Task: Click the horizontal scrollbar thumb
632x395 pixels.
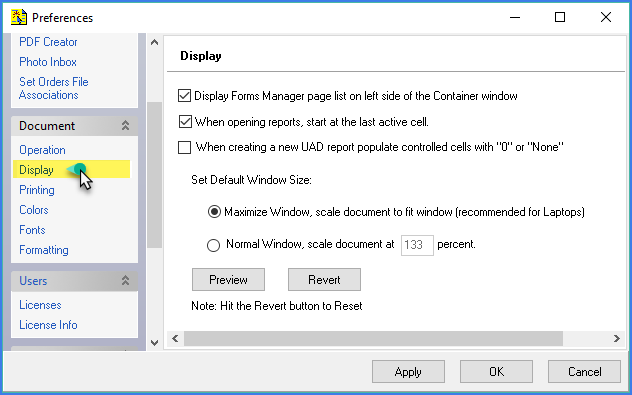Action: click(x=373, y=338)
